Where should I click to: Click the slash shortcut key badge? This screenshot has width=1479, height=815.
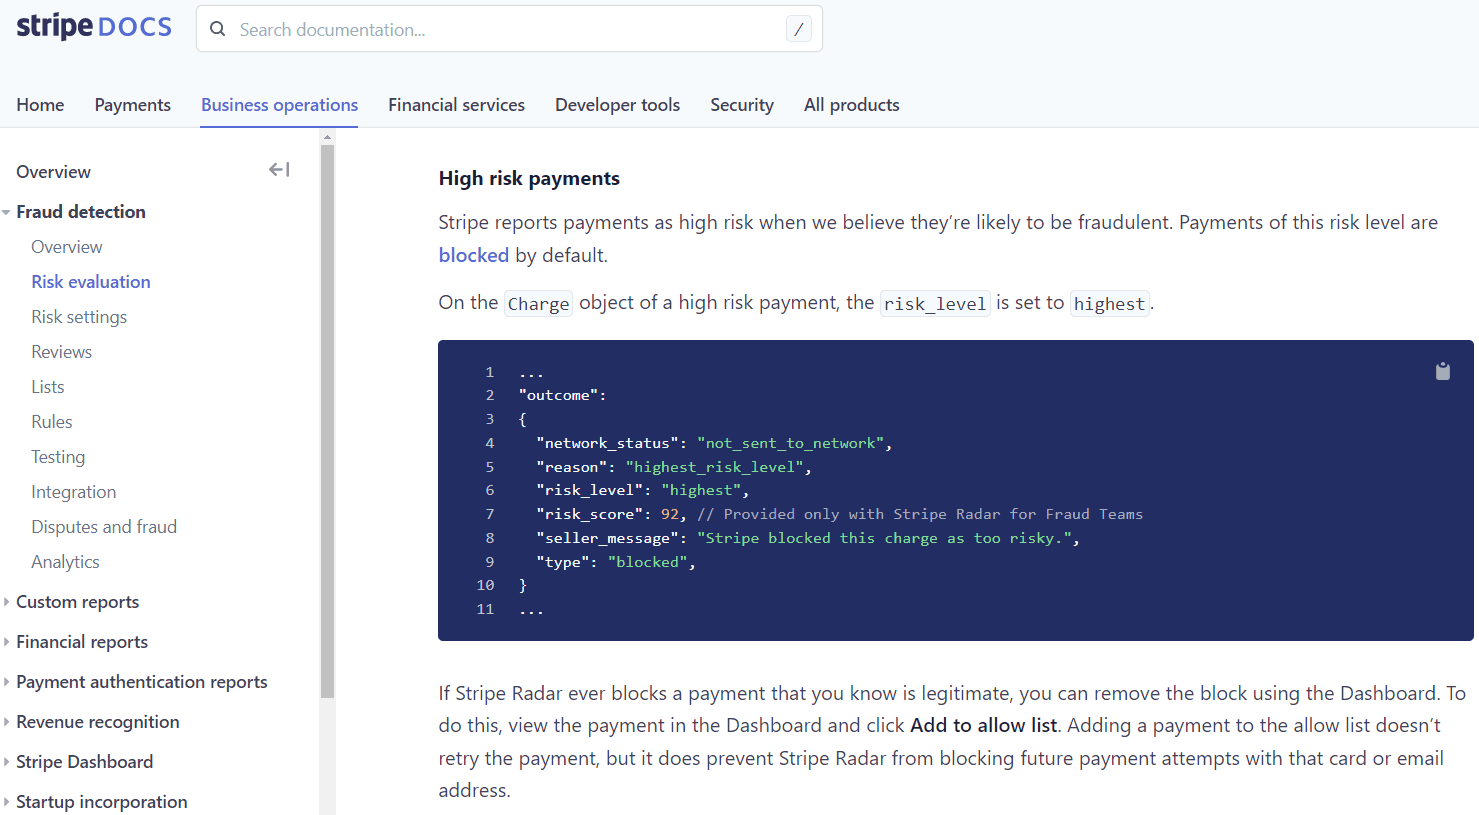[x=798, y=29]
